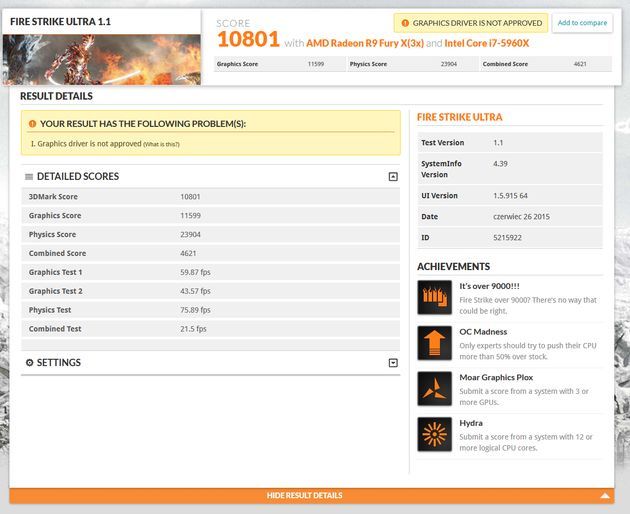The height and width of the screenshot is (514, 630).
Task: Click the Physics Score row in Detailed Scores
Action: [x=211, y=234]
